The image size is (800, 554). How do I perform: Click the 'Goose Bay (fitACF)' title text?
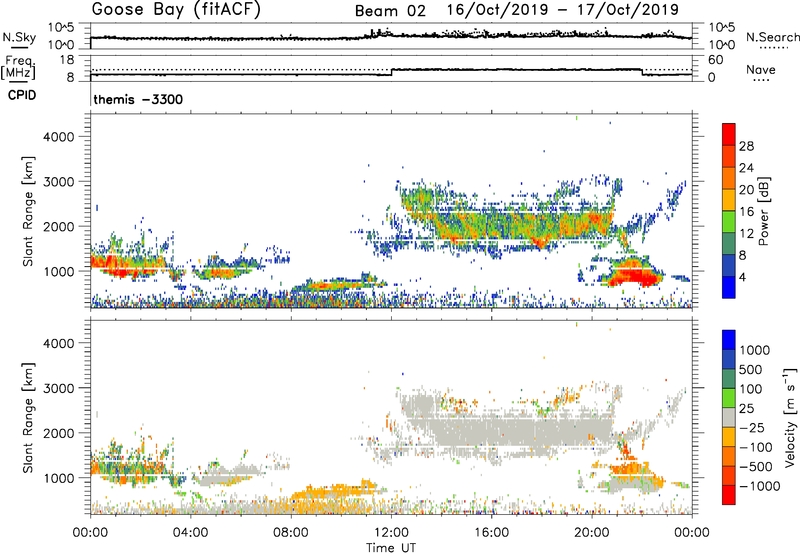(176, 10)
